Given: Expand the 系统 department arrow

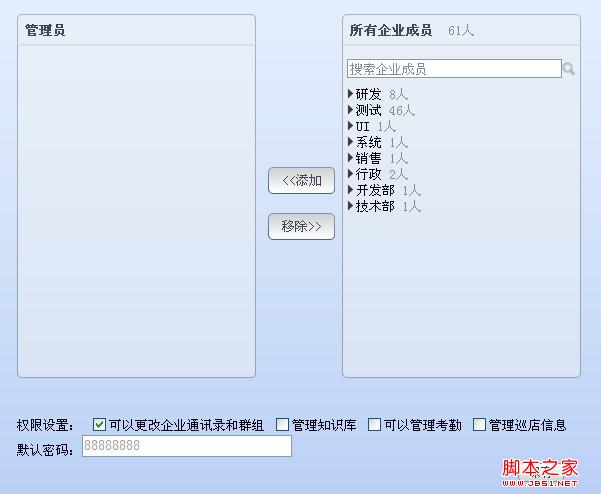Looking at the screenshot, I should (x=351, y=142).
